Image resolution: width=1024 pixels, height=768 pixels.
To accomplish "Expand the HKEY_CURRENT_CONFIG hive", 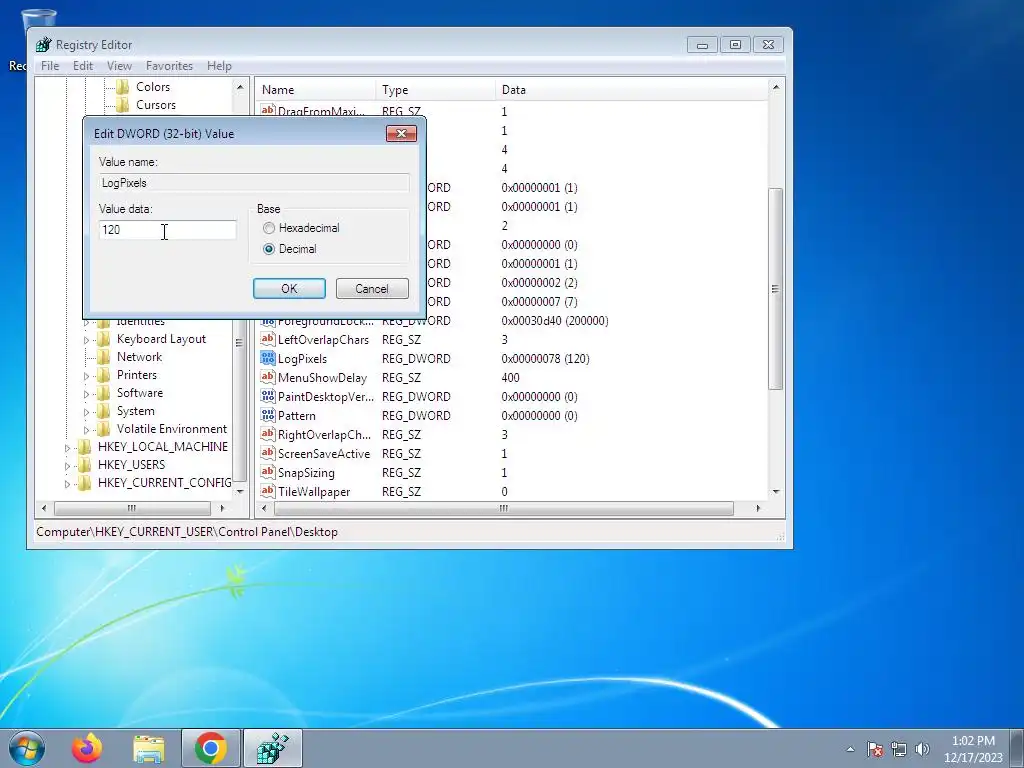I will (x=67, y=484).
